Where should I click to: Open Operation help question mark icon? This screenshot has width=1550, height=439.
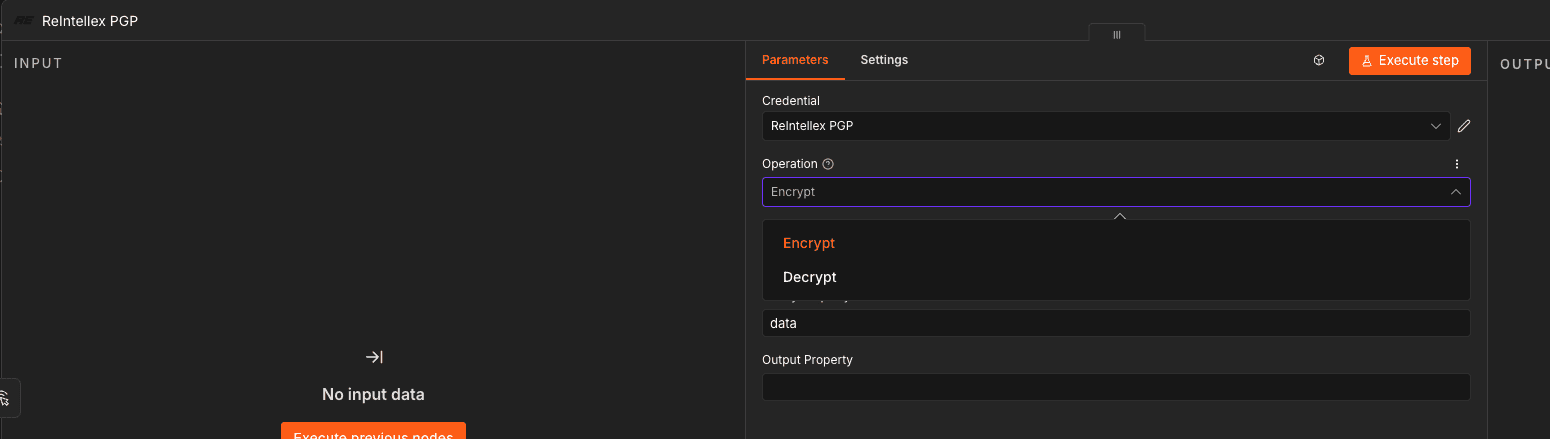pos(828,164)
